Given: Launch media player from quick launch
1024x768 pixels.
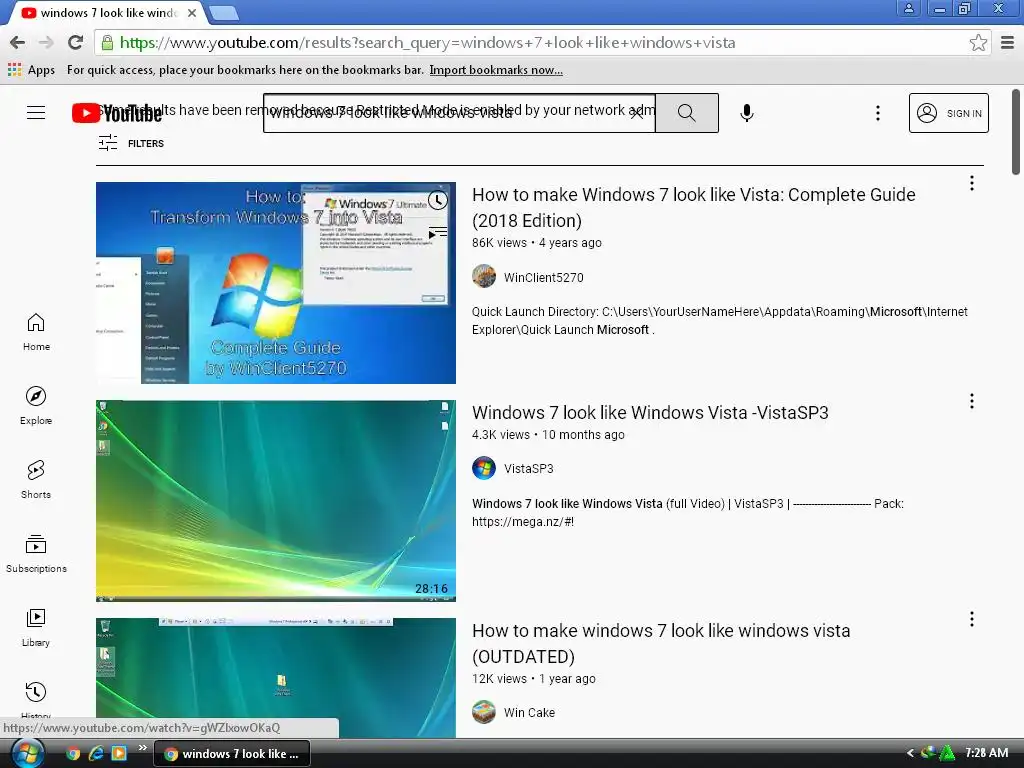Looking at the screenshot, I should tap(119, 754).
